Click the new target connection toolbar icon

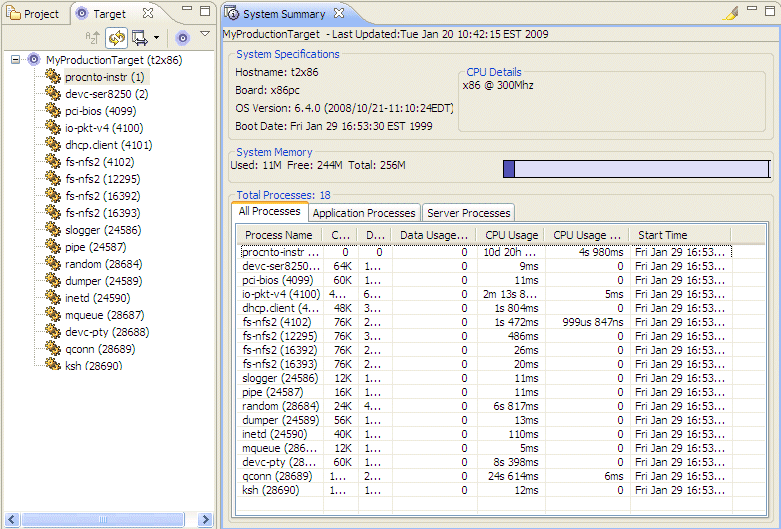tap(139, 38)
